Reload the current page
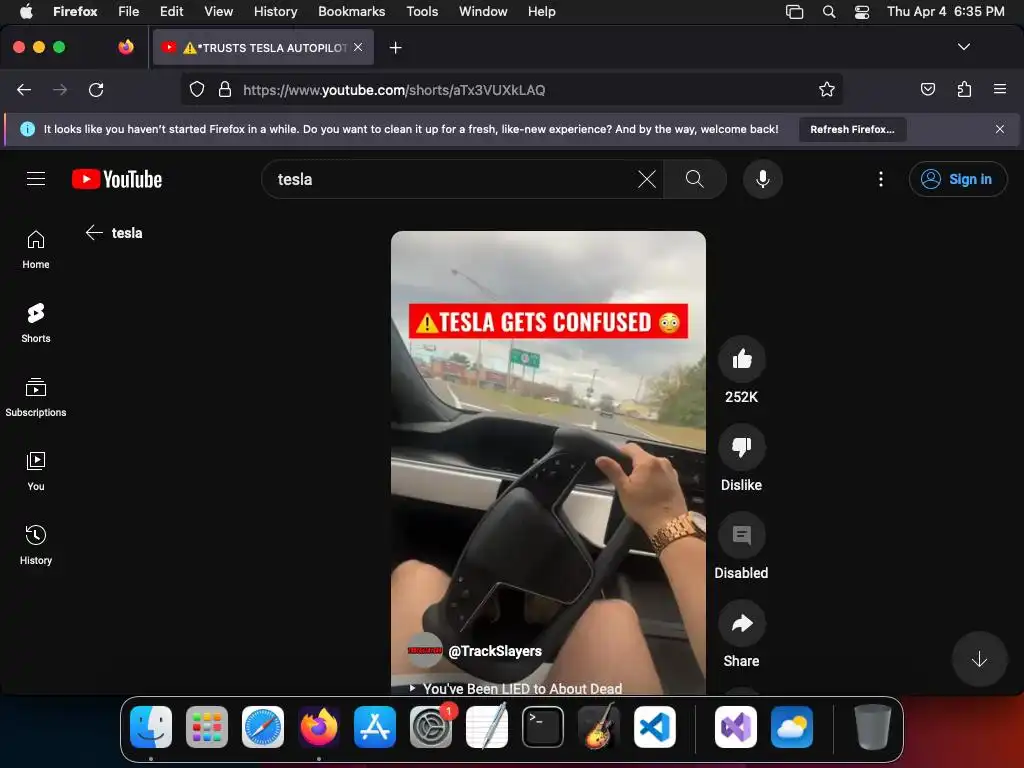The height and width of the screenshot is (768, 1024). (96, 89)
